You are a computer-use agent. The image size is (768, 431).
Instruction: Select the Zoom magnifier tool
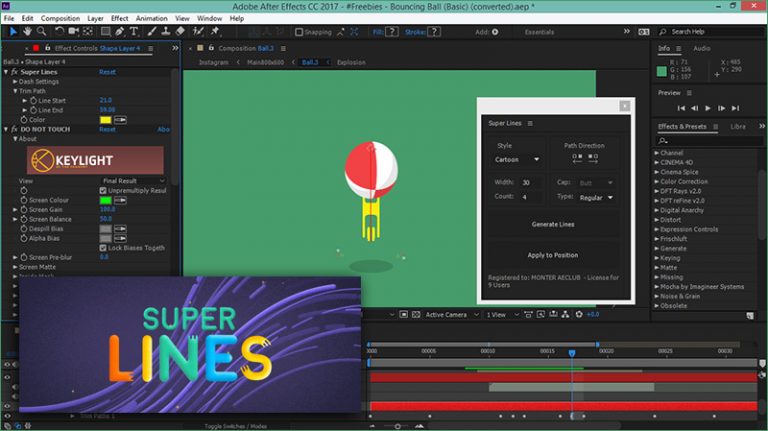click(41, 32)
